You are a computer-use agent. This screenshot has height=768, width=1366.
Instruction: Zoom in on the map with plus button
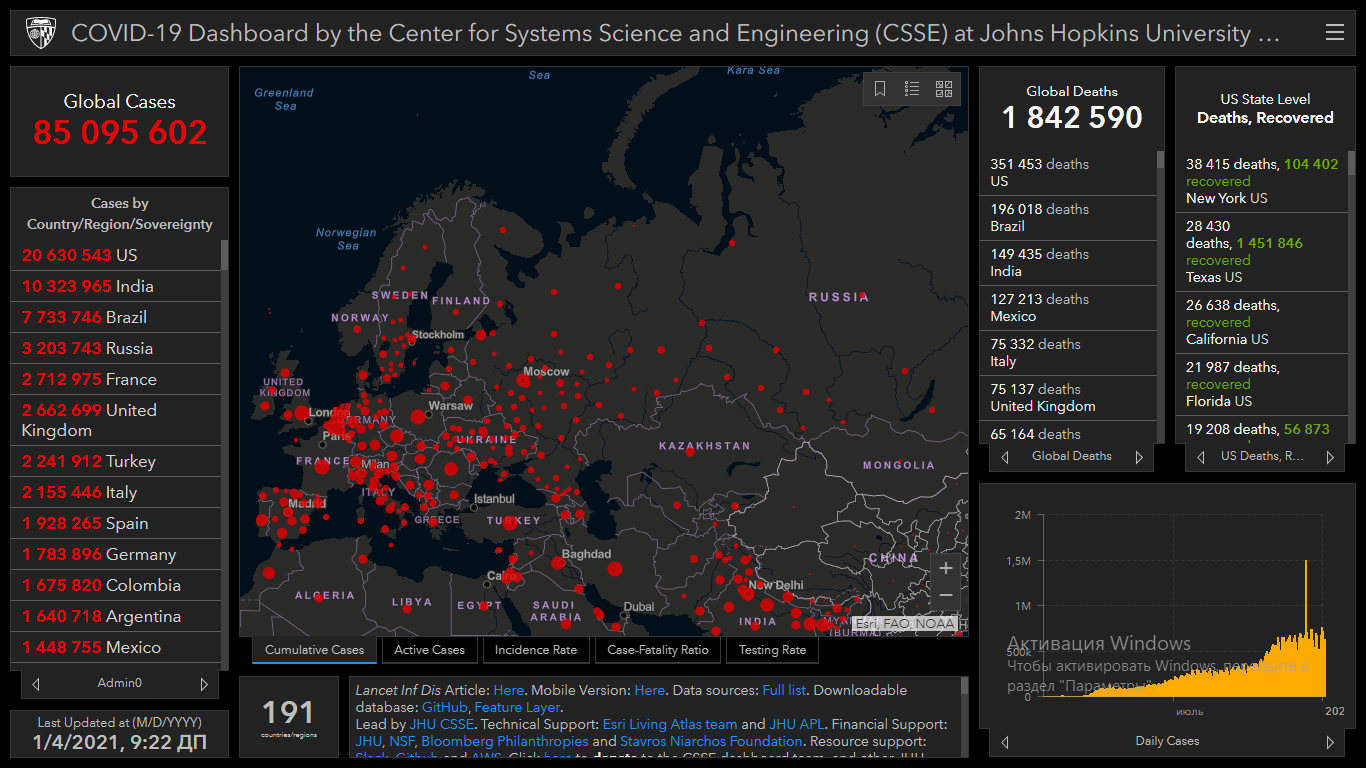tap(946, 568)
